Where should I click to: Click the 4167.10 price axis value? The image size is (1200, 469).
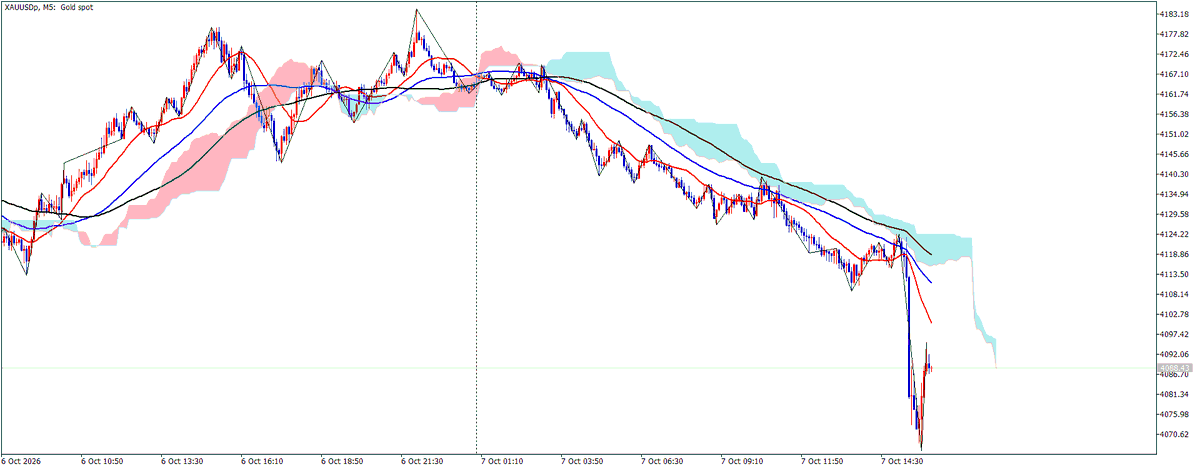1173,74
